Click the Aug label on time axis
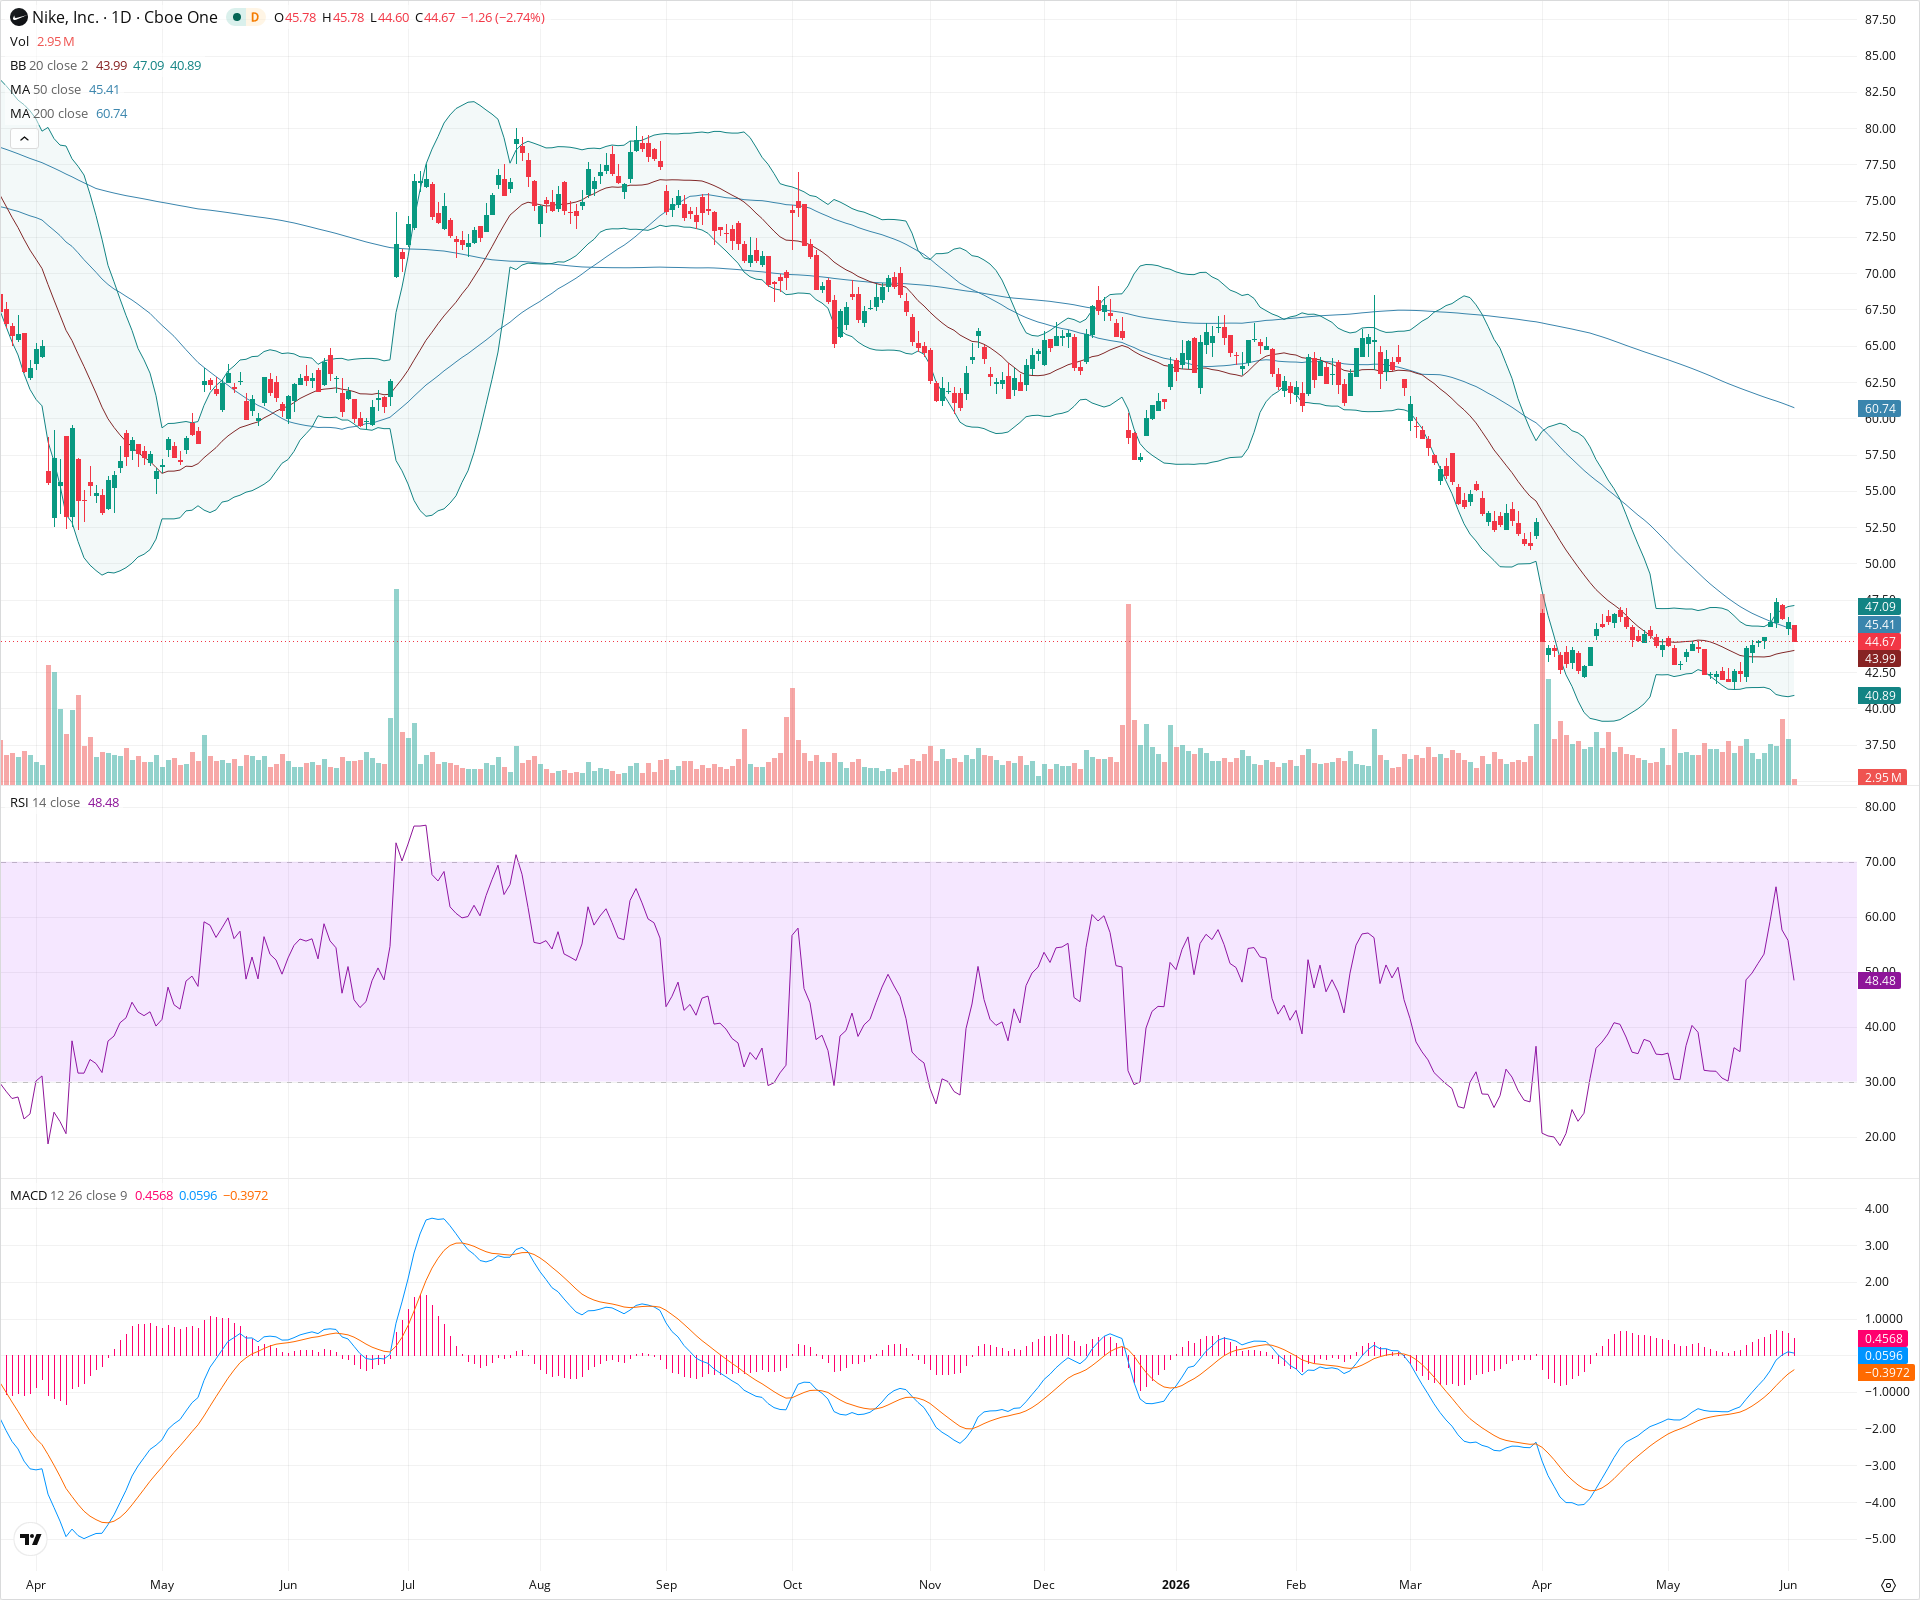 539,1584
